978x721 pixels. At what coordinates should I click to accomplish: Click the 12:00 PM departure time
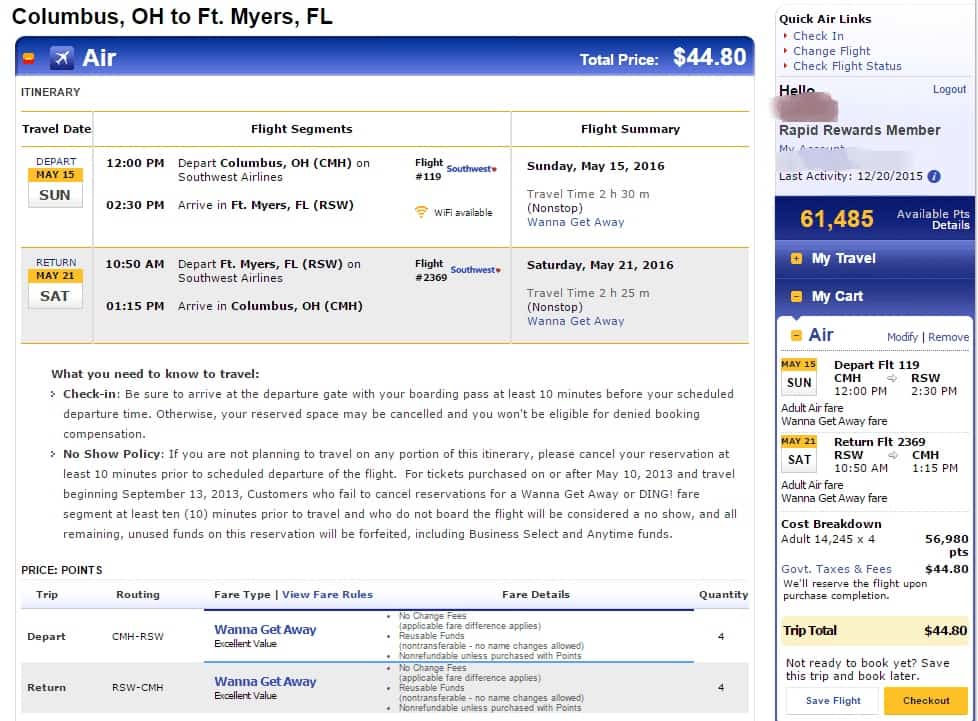(135, 163)
